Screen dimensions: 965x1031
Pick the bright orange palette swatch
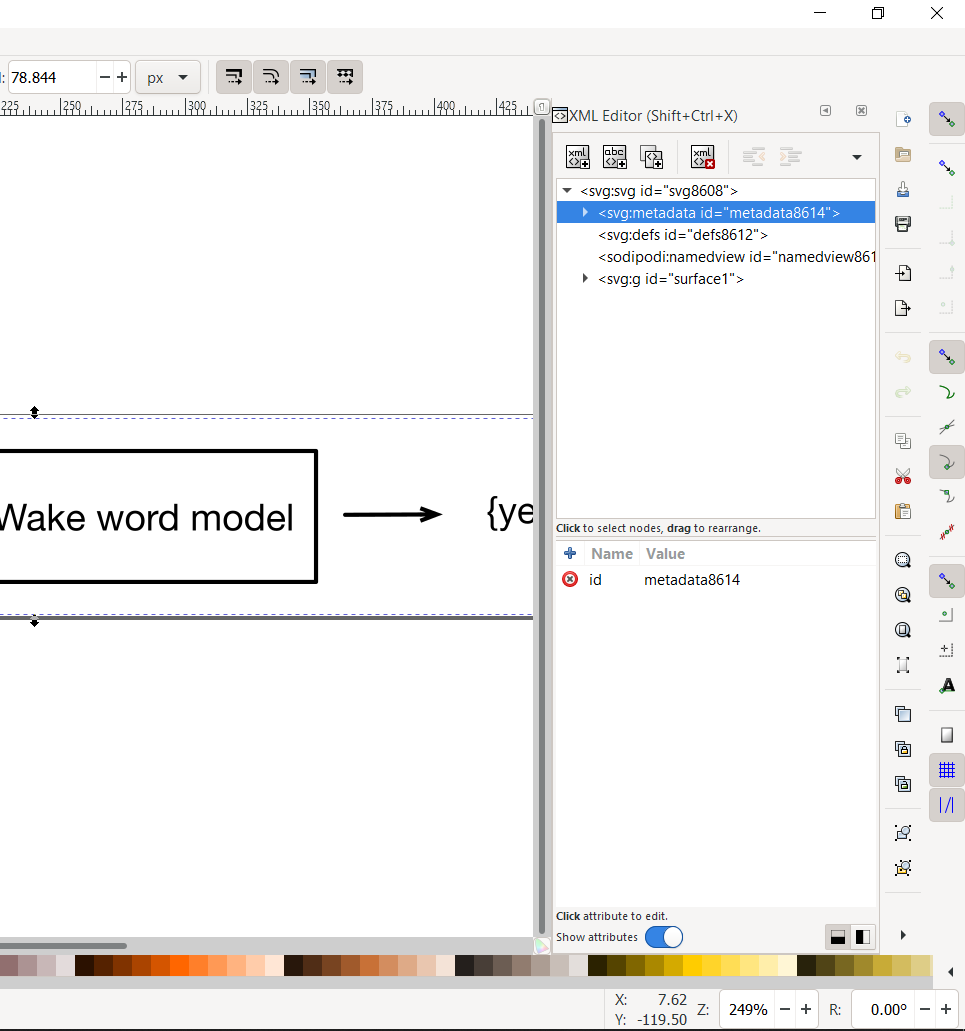179,965
